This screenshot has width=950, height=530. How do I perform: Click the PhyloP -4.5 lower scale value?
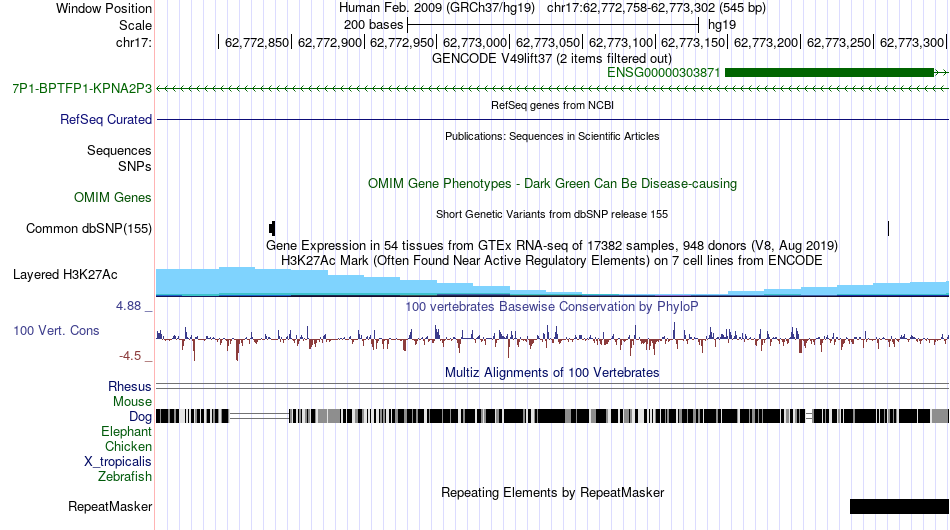tap(130, 356)
